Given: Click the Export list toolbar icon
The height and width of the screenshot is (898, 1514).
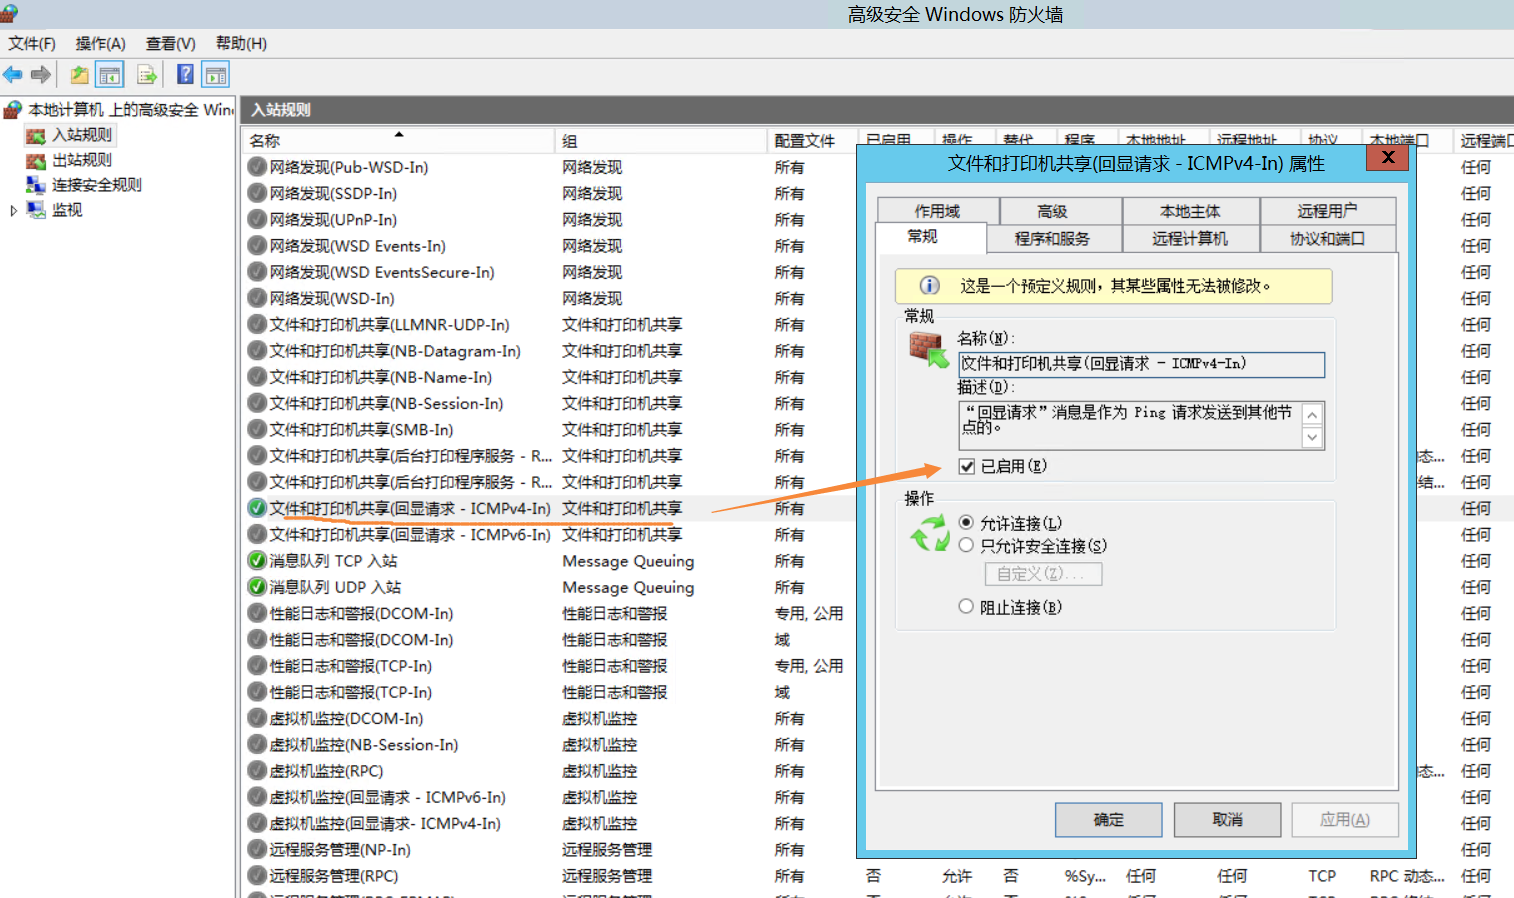Looking at the screenshot, I should click(x=147, y=75).
